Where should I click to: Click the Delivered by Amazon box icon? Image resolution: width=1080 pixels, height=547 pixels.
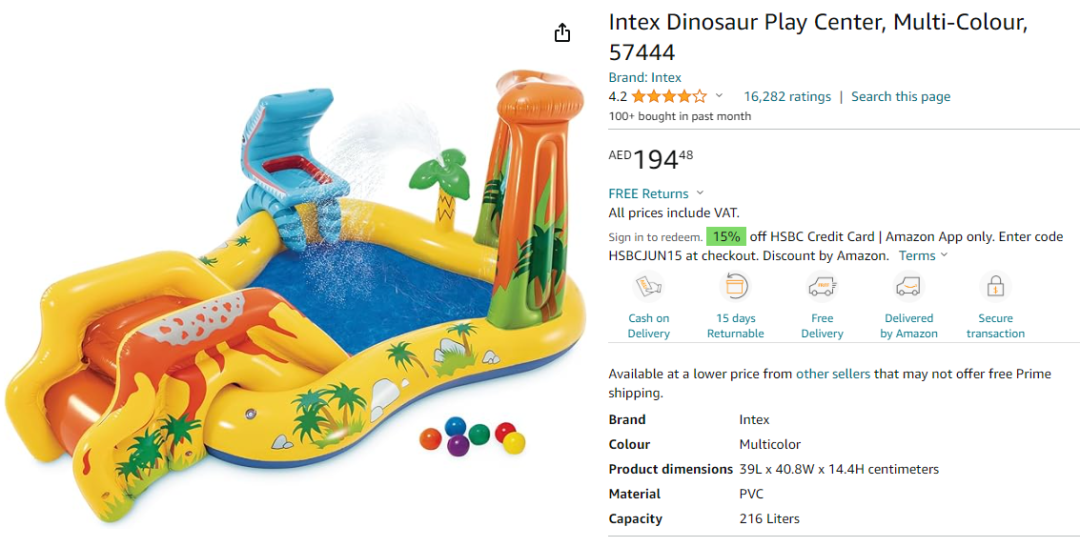908,287
